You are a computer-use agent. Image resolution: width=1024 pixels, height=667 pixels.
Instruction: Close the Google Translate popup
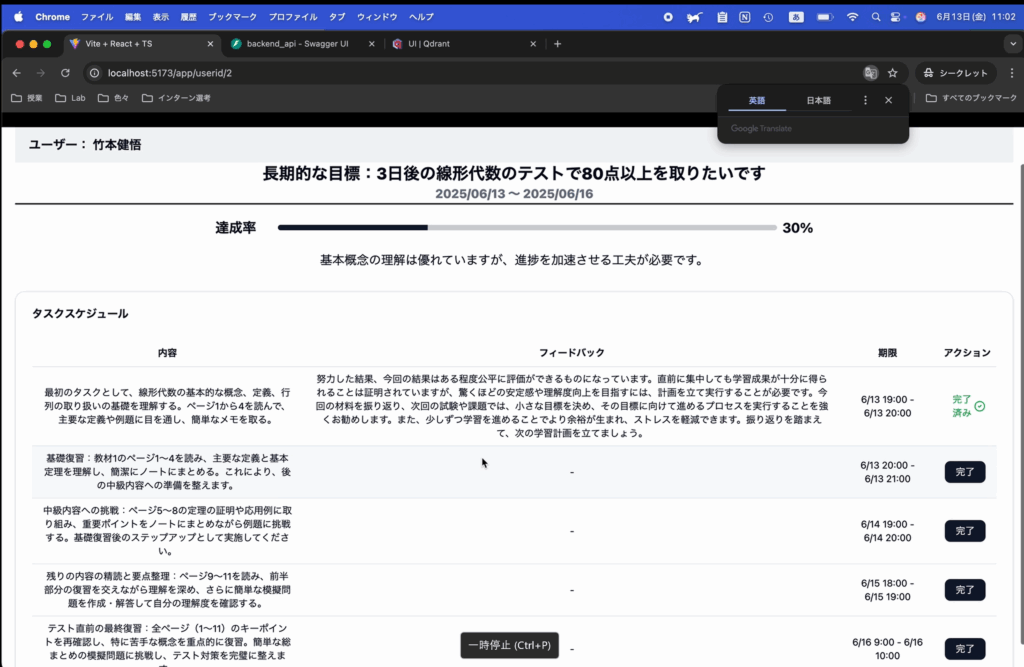tap(888, 100)
